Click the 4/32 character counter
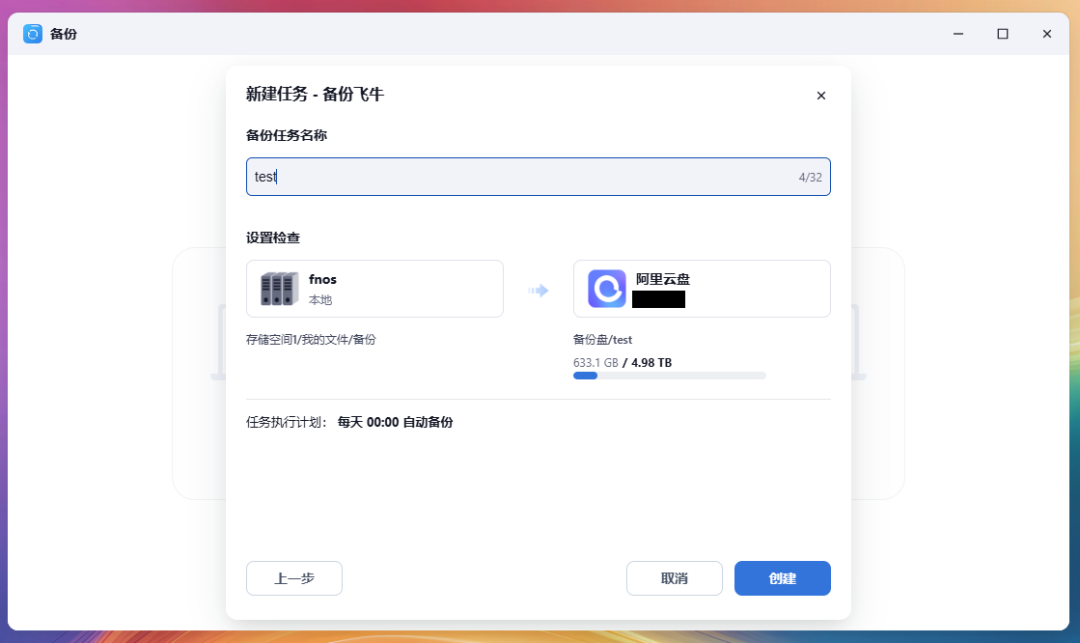 (x=810, y=178)
